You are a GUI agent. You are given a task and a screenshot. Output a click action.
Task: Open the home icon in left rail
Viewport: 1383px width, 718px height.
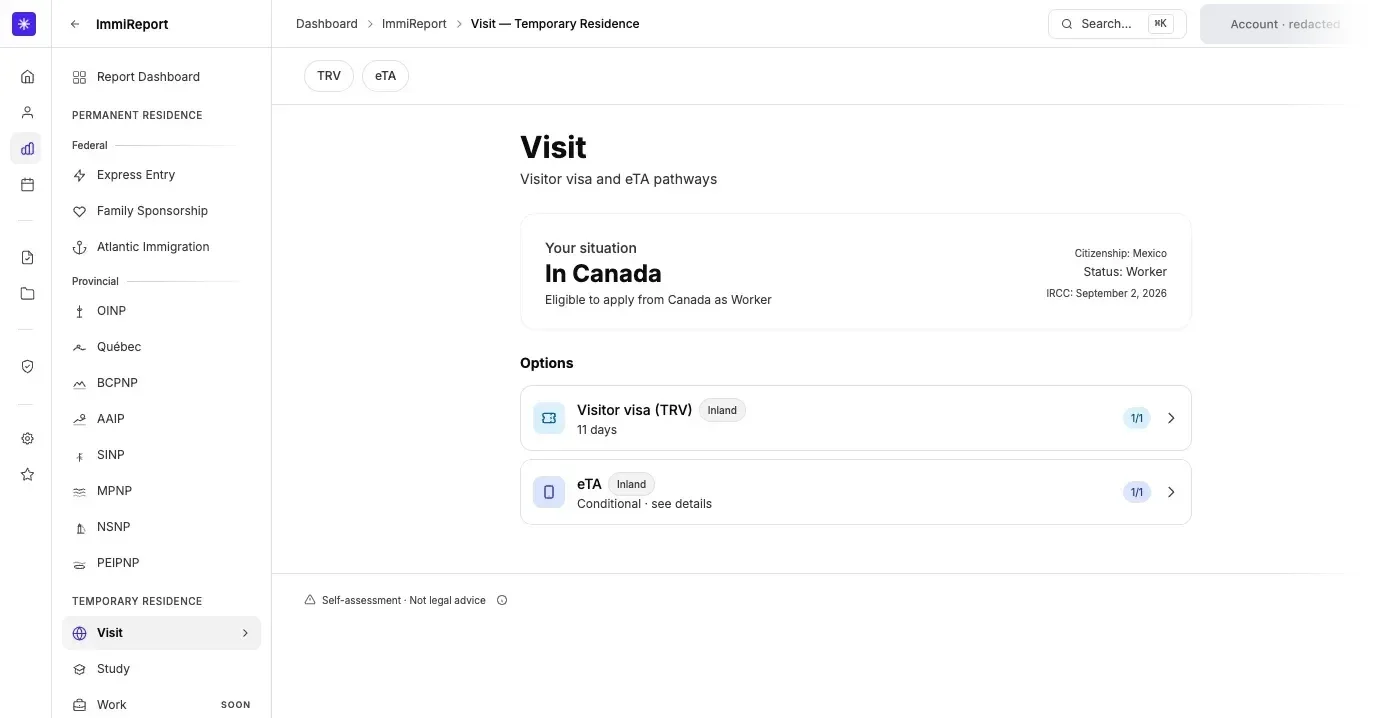pos(27,77)
